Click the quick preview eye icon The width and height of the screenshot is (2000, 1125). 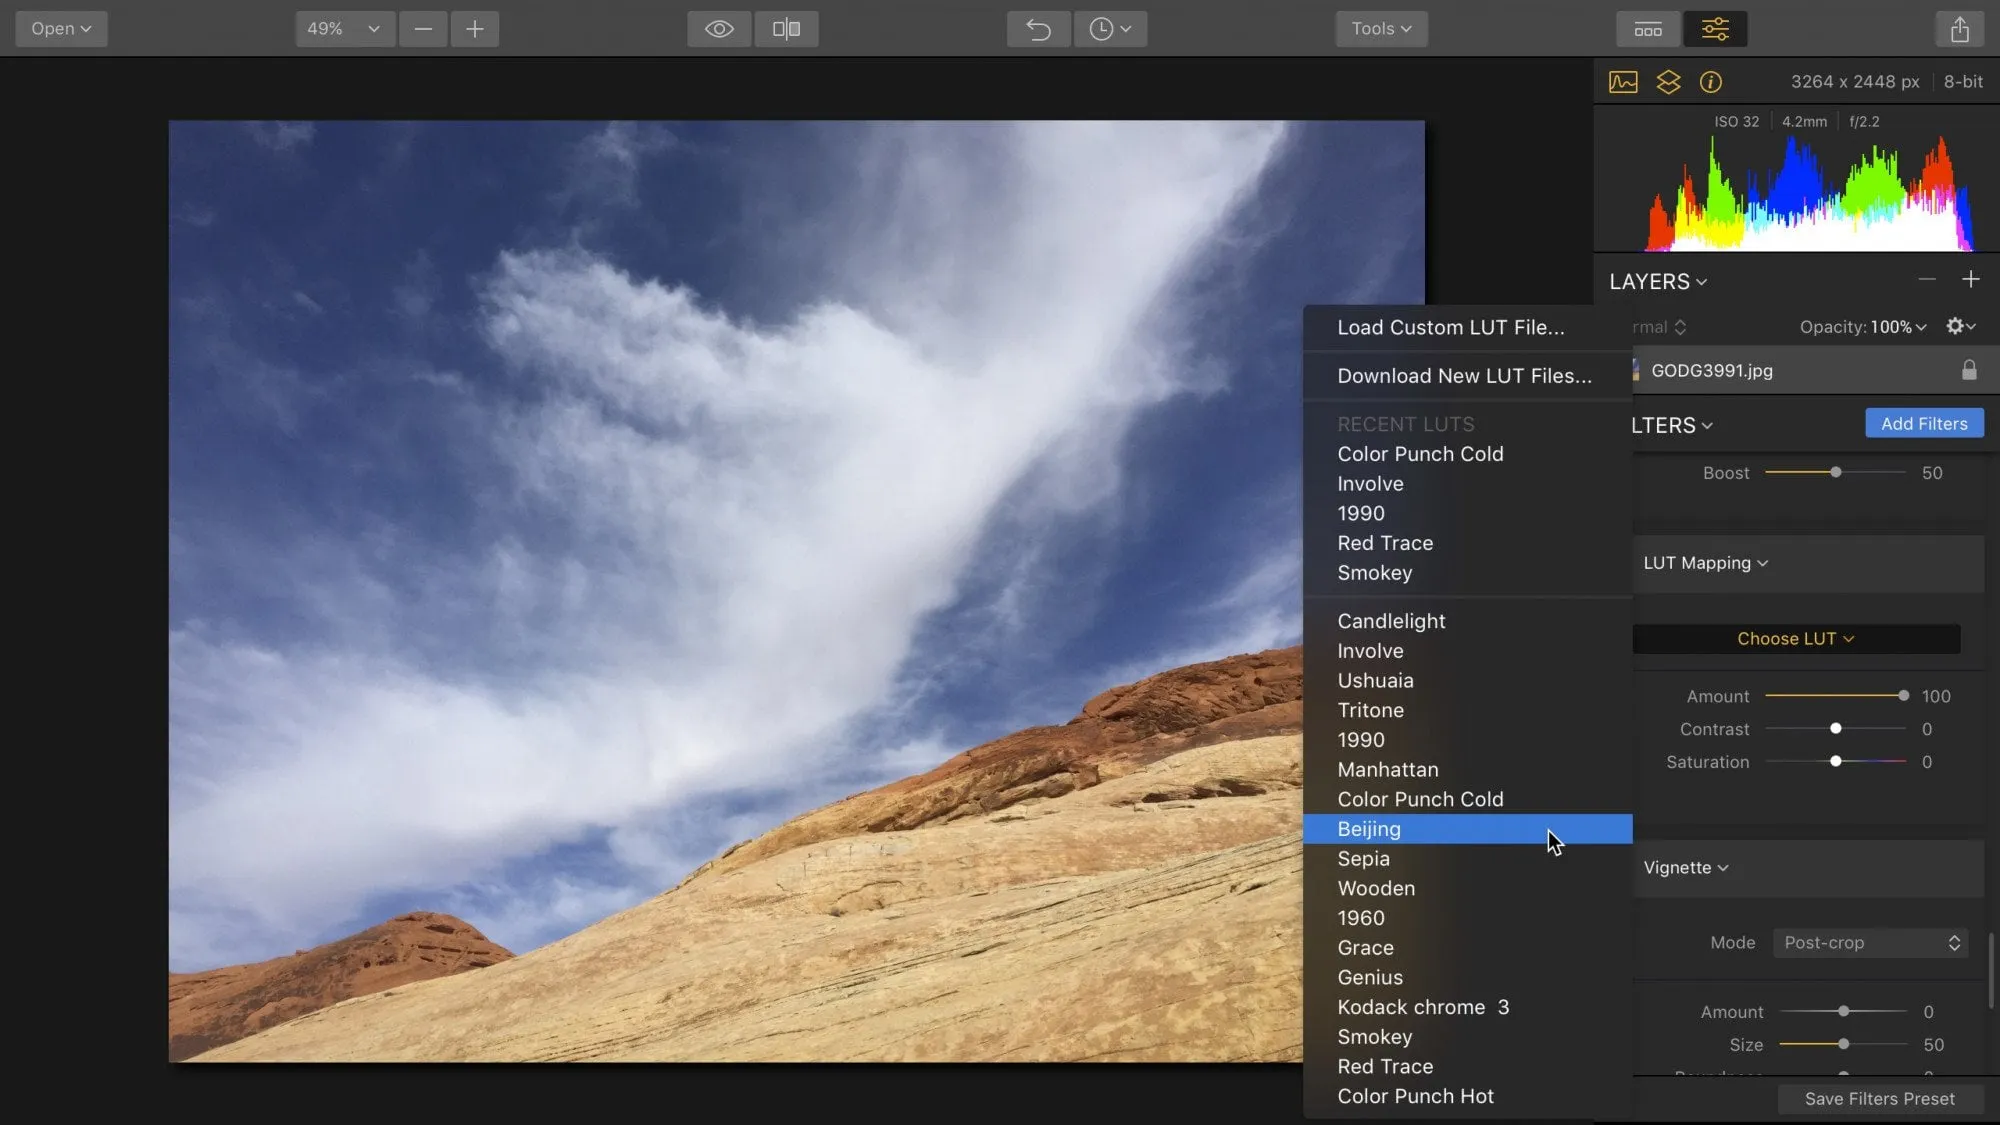718,29
